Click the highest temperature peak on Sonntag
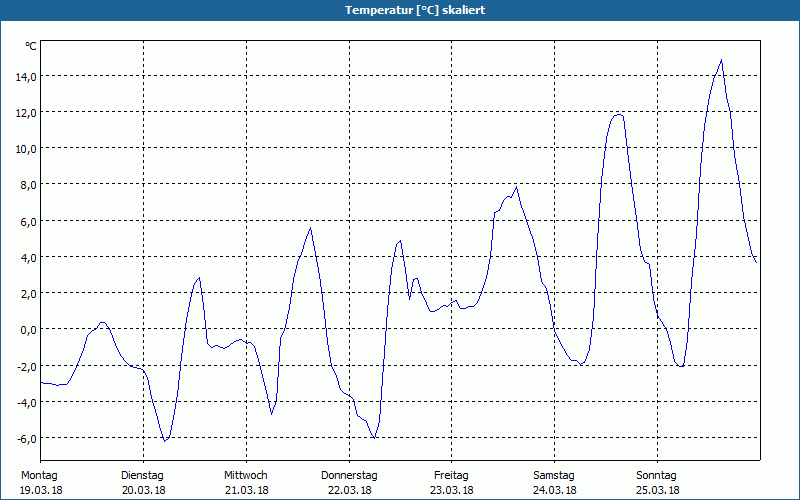800x500 pixels. point(721,60)
